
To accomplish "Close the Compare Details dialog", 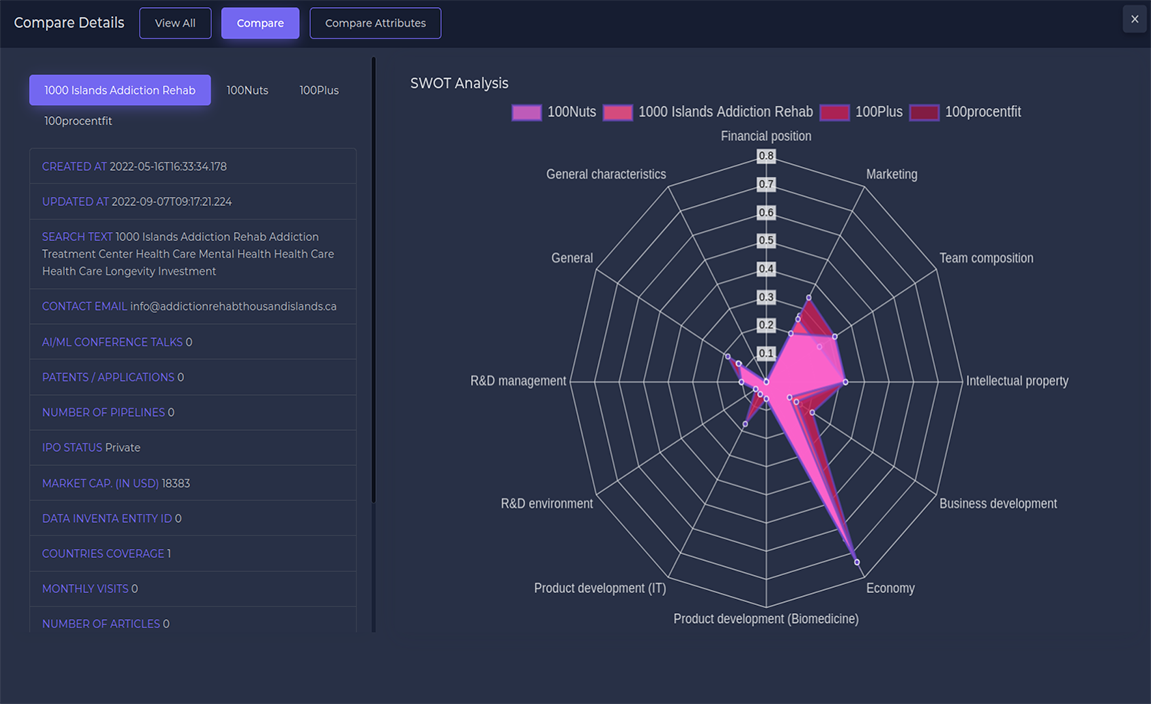I will [x=1134, y=19].
